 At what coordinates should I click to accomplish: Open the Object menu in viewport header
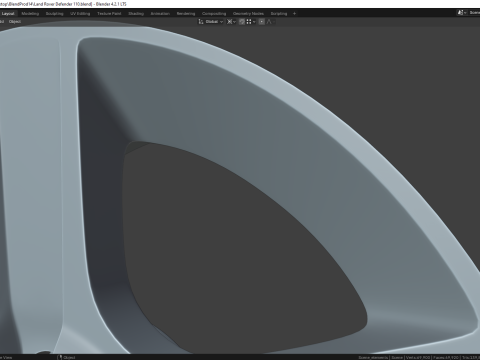(x=15, y=22)
